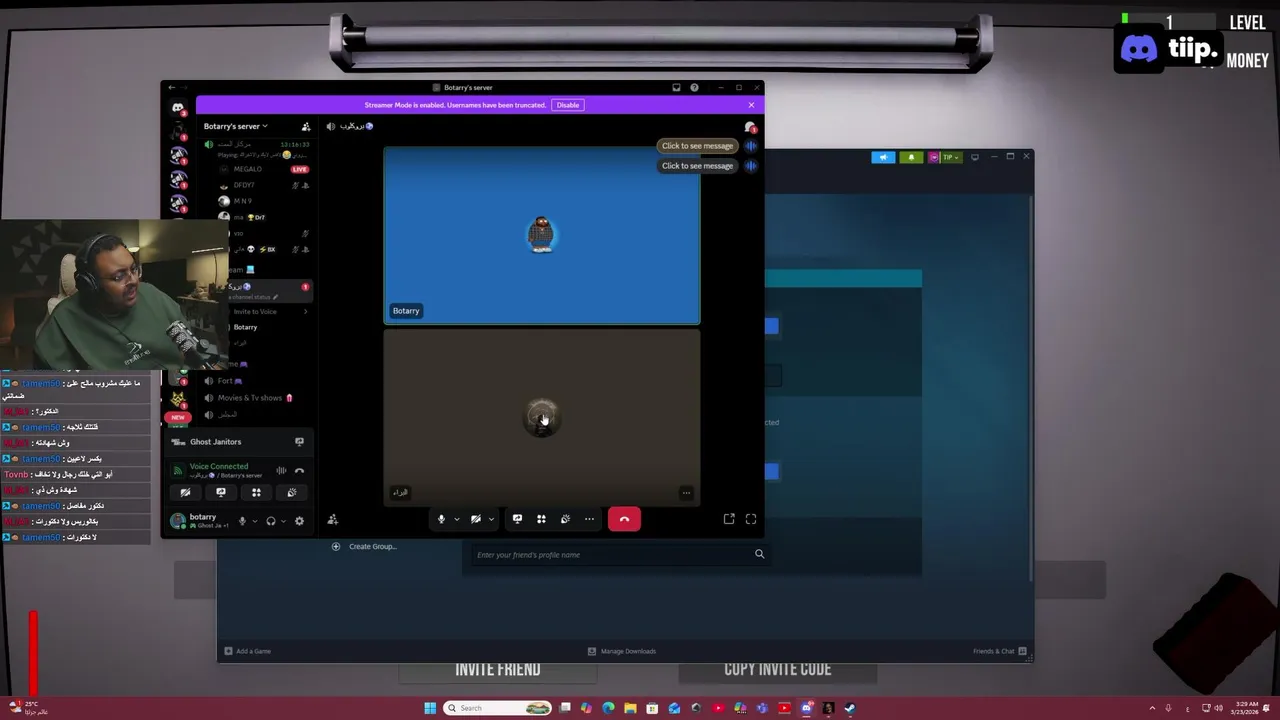Select Botarry in the voice member list

point(264,327)
